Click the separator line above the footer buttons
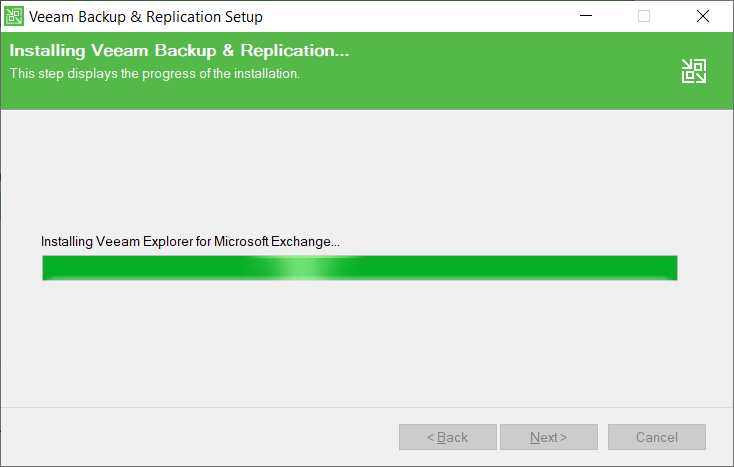The image size is (734, 467). tap(360, 407)
